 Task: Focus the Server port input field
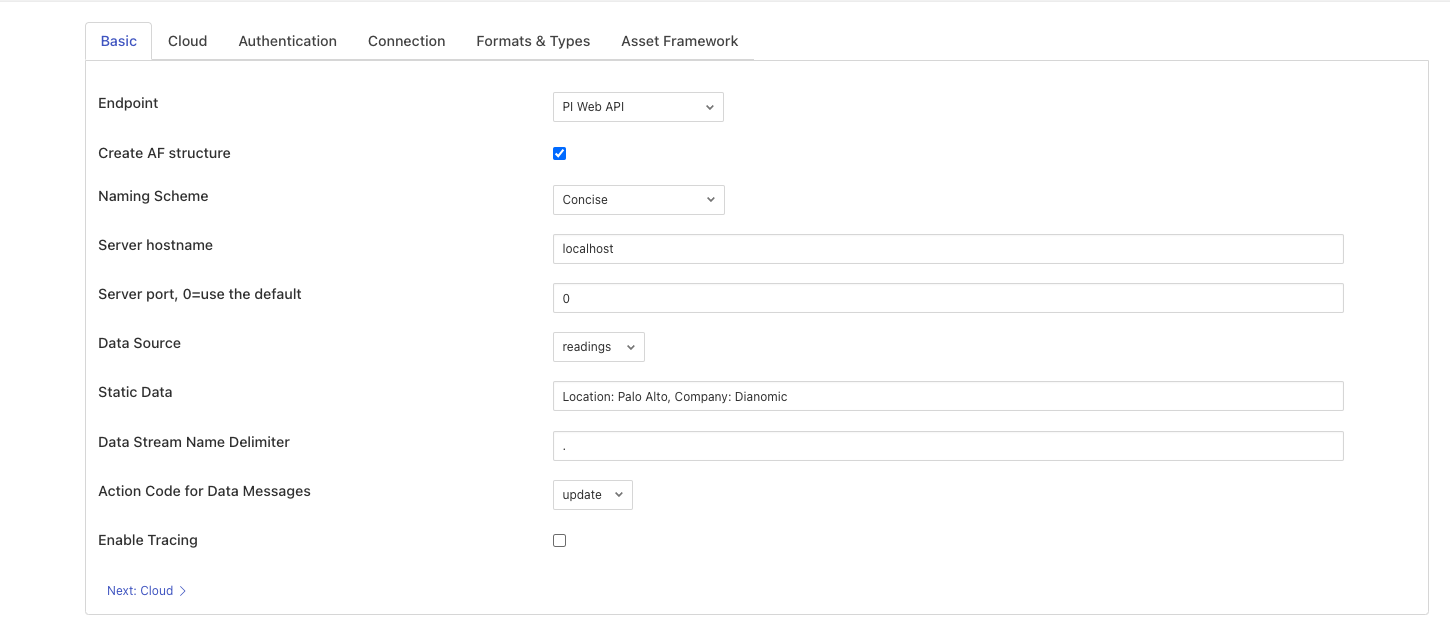[947, 298]
